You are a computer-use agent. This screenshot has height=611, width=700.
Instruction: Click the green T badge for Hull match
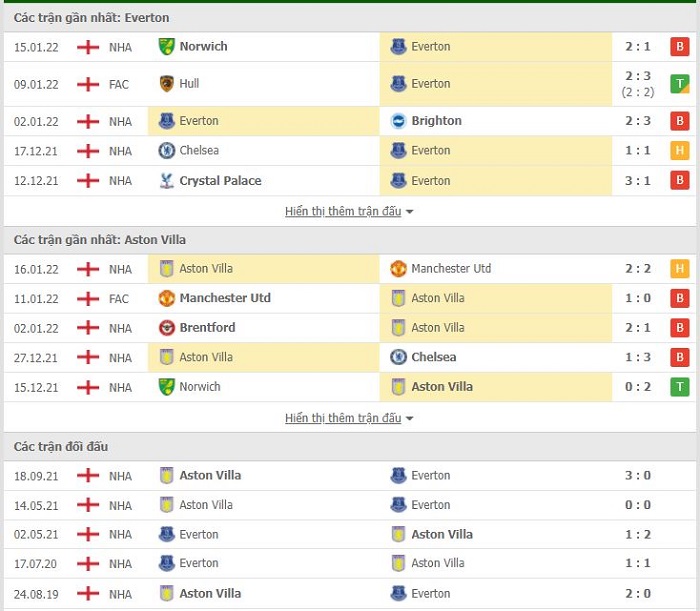click(x=679, y=84)
